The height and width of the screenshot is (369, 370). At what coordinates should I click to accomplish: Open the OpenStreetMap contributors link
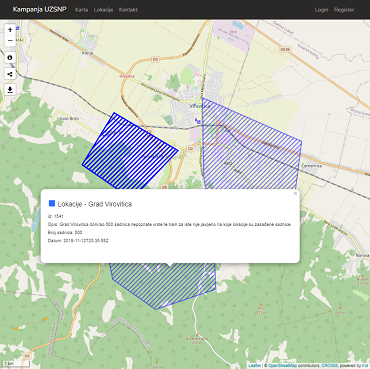[x=282, y=366]
